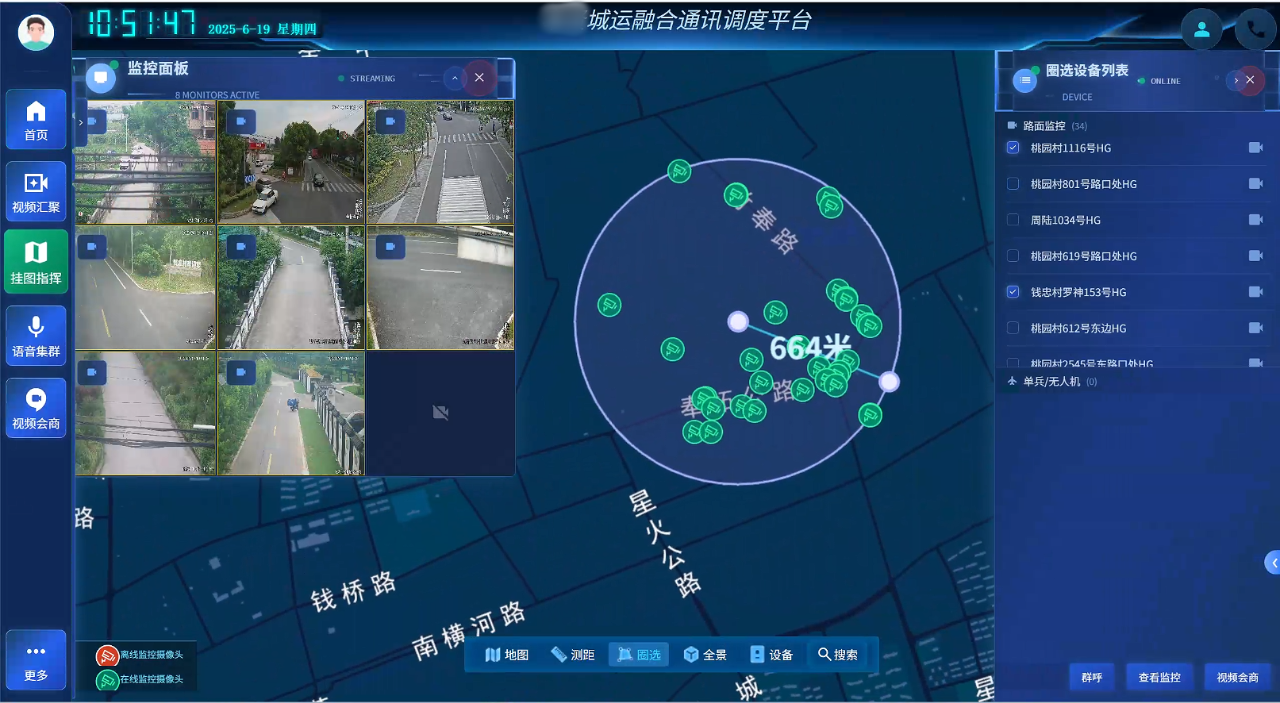
Task: Check the 桃园村619号路口处HG checkbox
Action: 1013,256
